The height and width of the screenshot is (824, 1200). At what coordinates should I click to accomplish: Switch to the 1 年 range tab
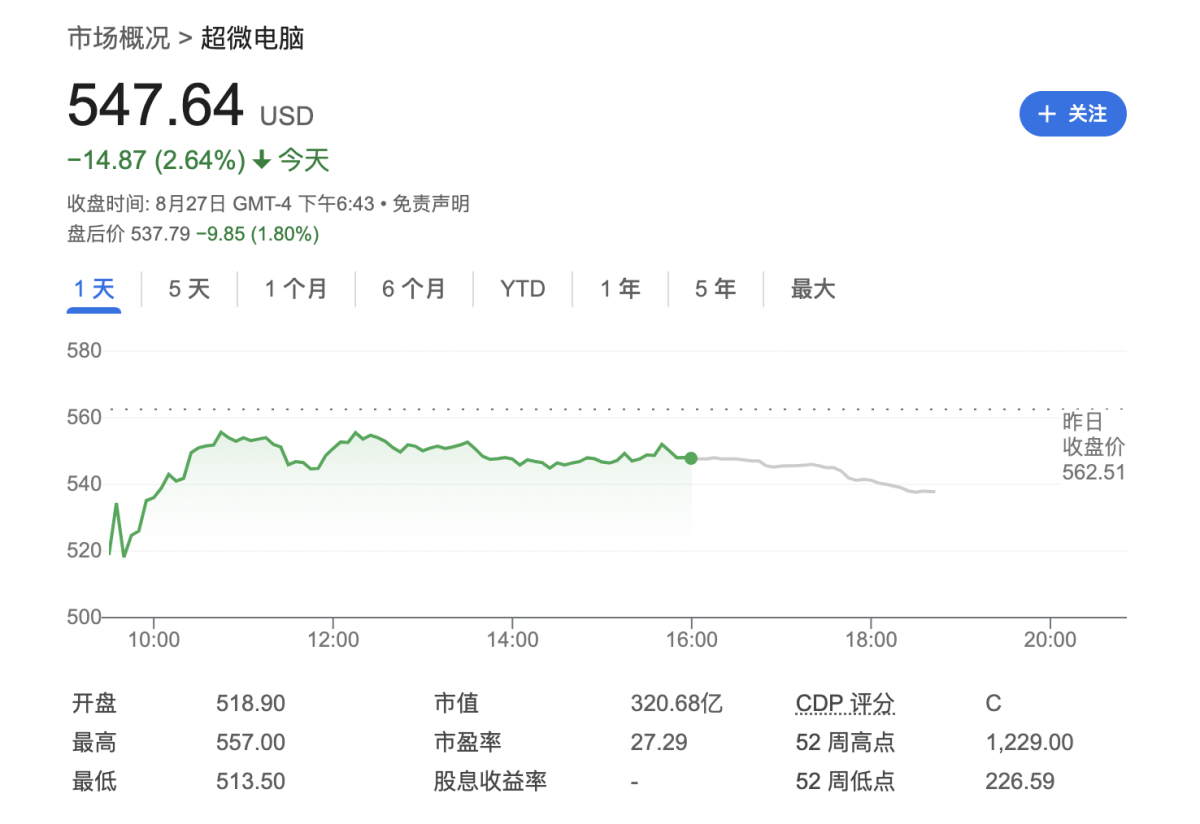click(x=620, y=290)
